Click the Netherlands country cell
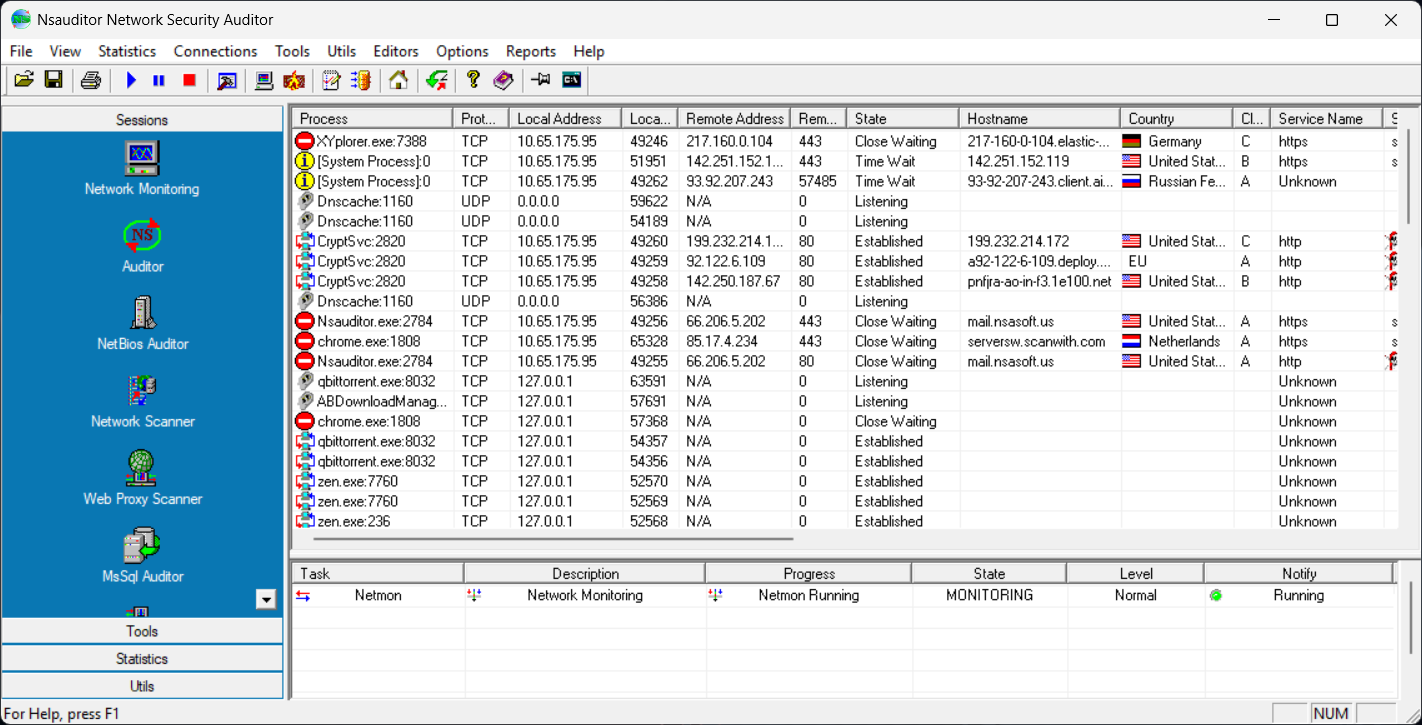 (x=1177, y=341)
